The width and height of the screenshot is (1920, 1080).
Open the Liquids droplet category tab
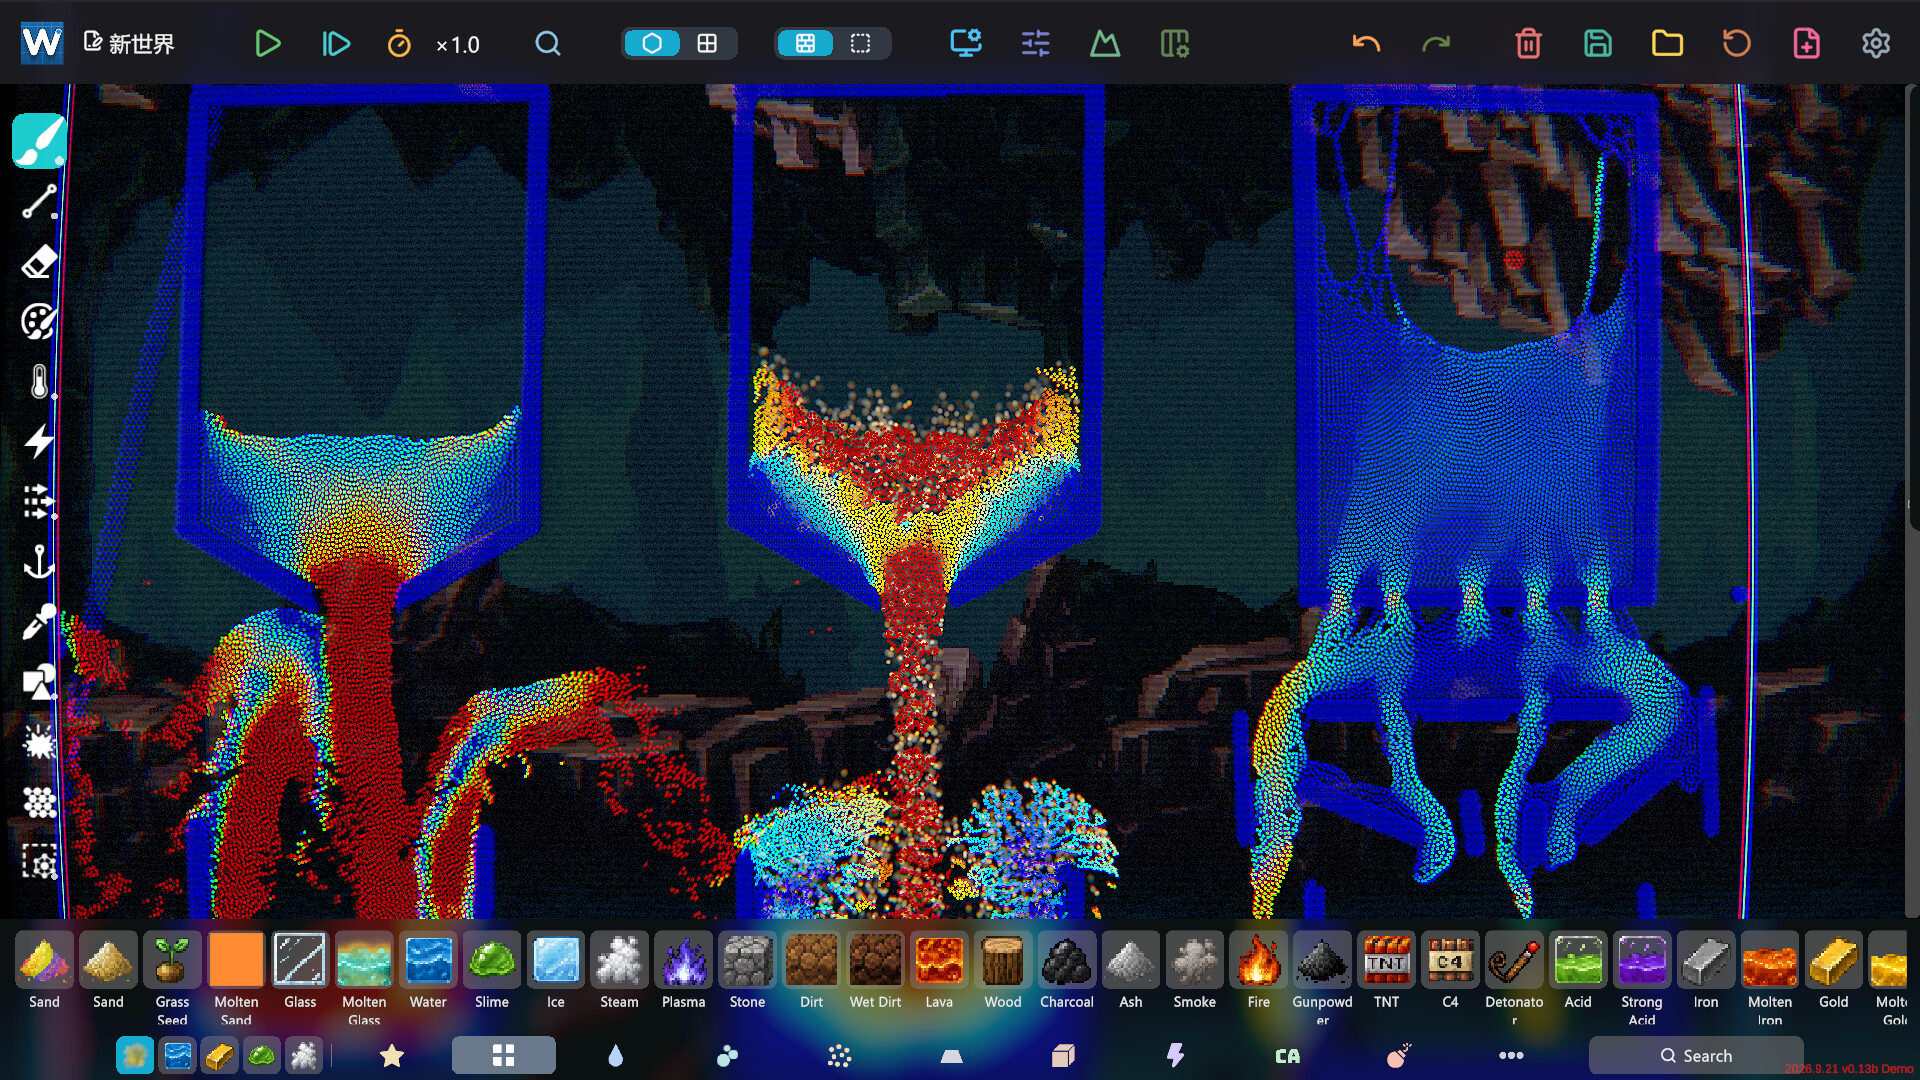tap(616, 1055)
